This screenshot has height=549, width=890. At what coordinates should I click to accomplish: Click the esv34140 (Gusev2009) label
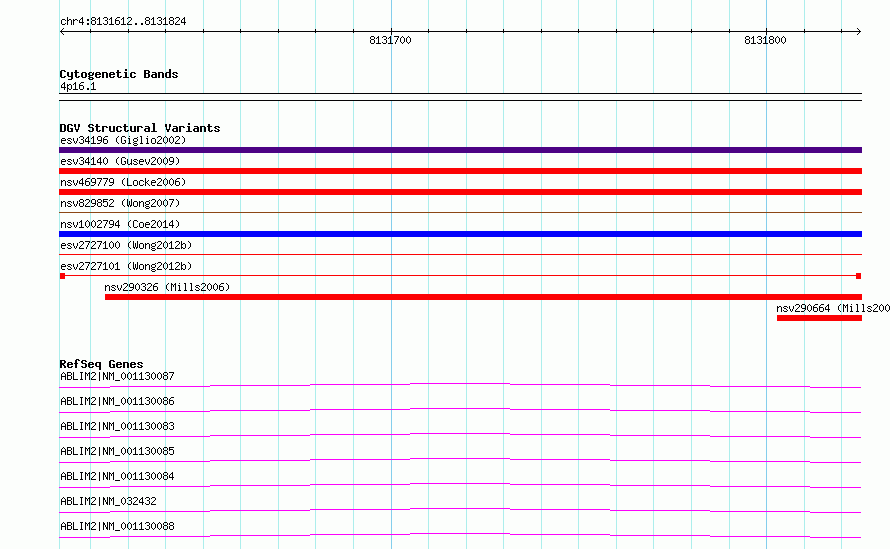(x=120, y=161)
